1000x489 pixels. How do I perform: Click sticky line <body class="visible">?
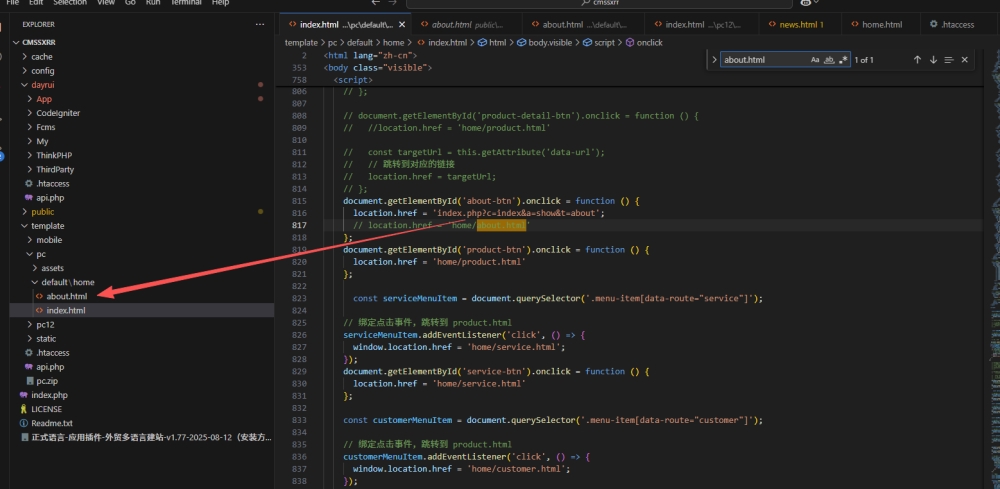380,68
